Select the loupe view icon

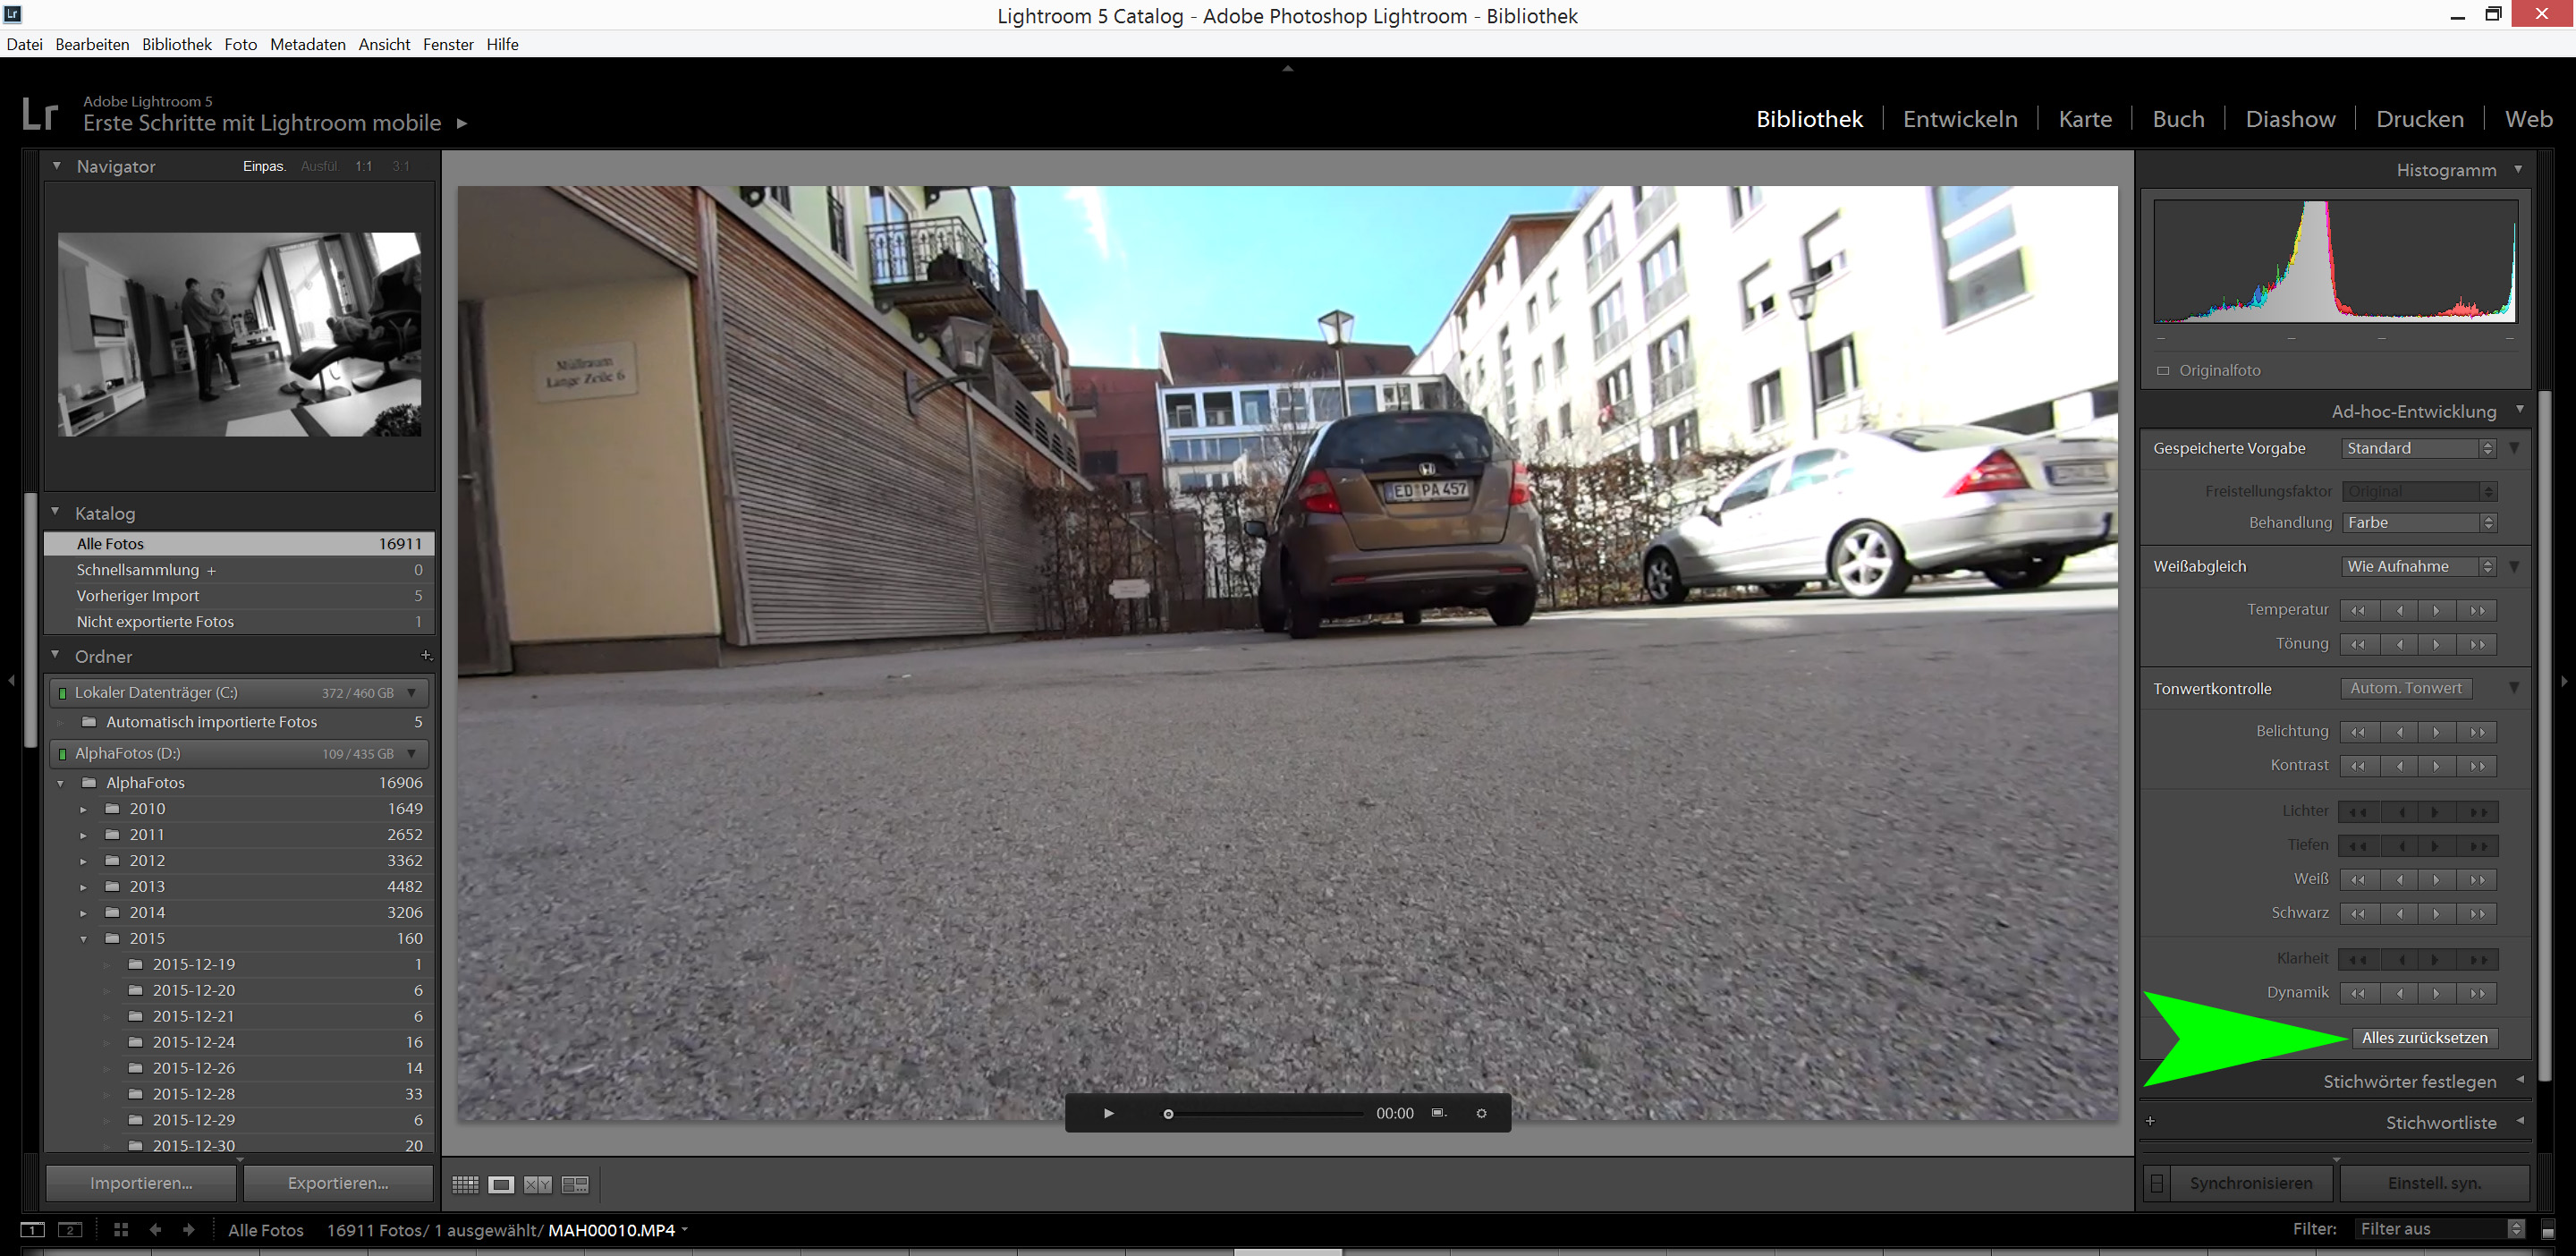tap(501, 1184)
